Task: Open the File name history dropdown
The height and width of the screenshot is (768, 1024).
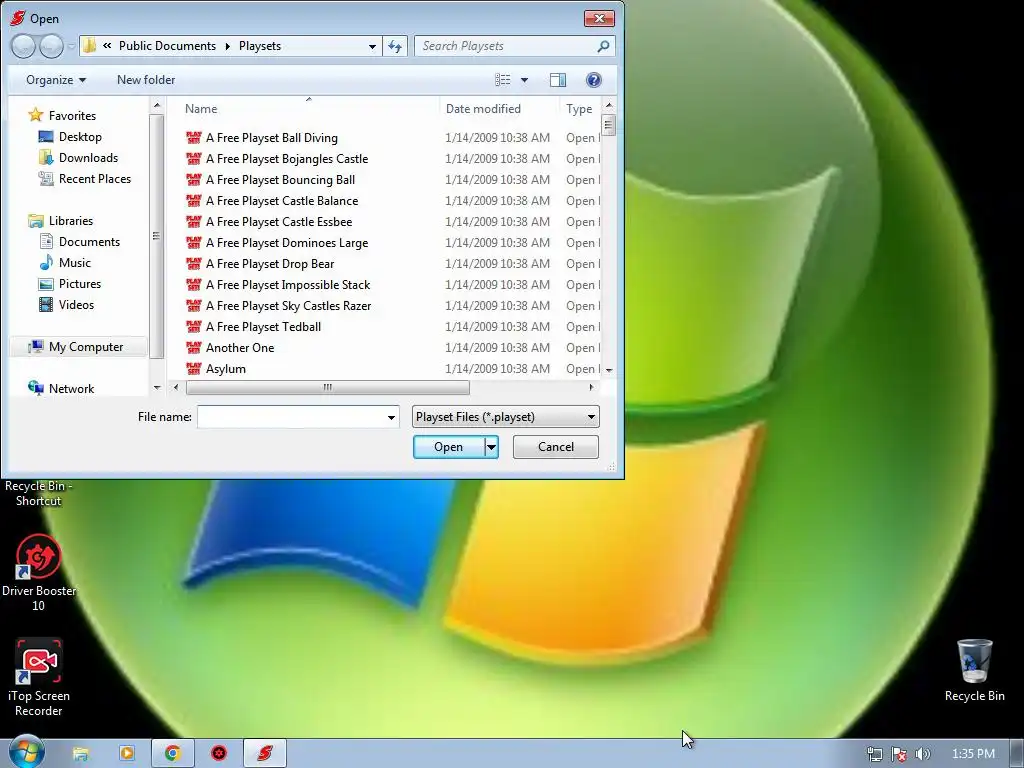Action: 391,417
